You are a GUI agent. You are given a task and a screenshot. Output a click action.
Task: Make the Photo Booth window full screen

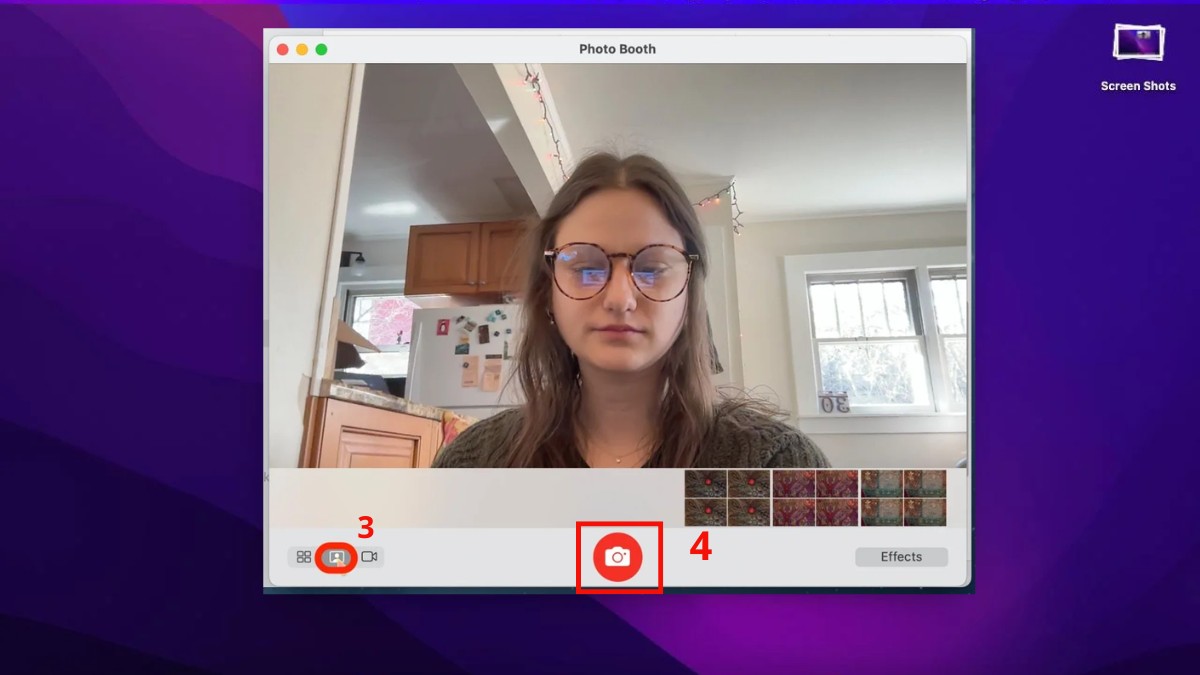(x=321, y=49)
